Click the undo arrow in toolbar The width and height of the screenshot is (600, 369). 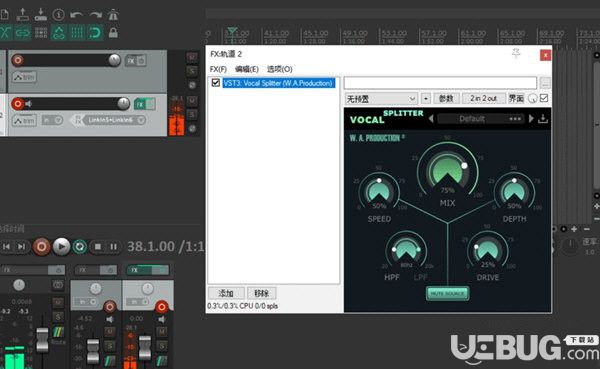[x=77, y=15]
